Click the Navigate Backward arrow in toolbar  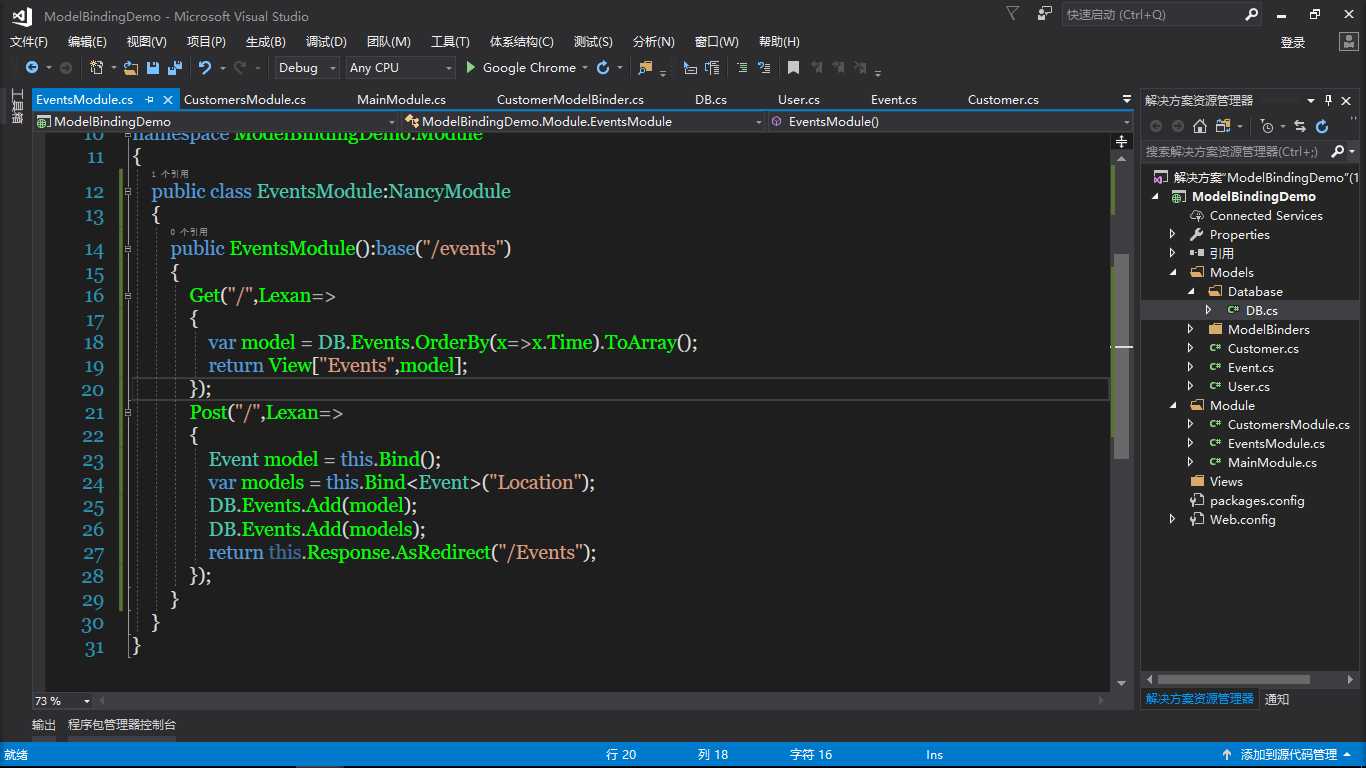pos(32,68)
